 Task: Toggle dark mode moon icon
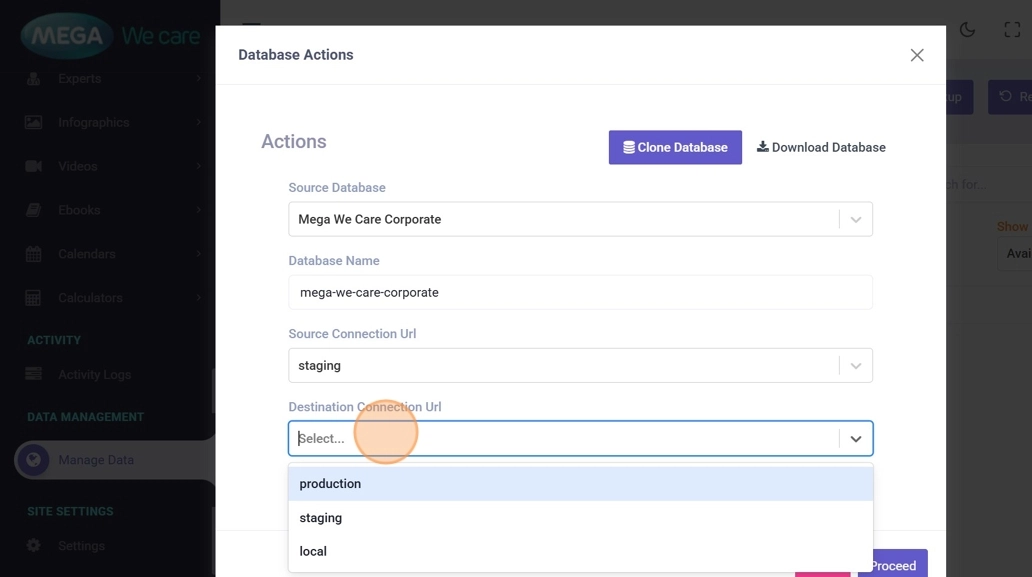click(x=967, y=30)
